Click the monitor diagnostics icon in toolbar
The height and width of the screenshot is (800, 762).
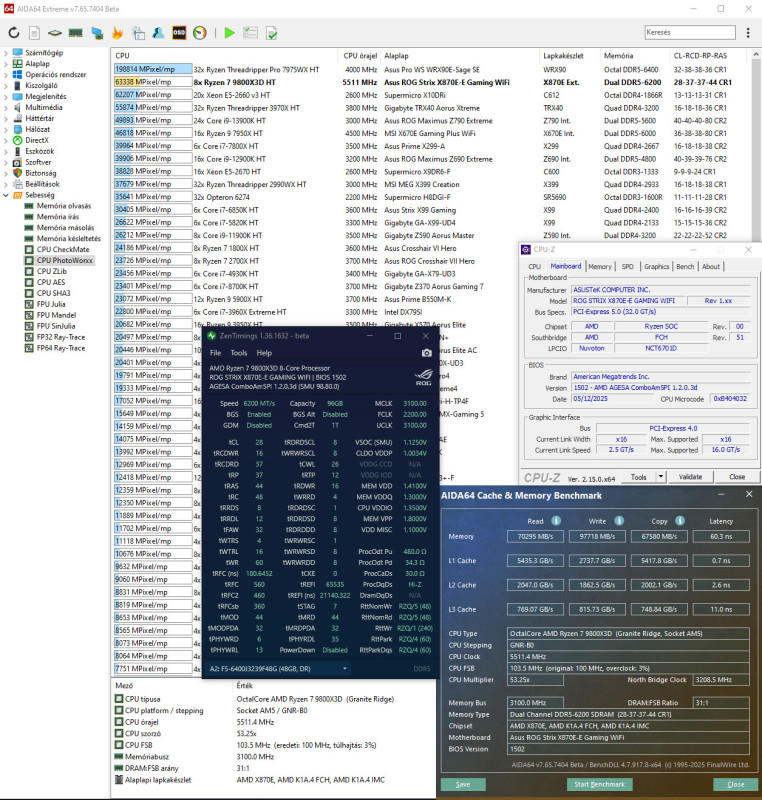[97, 33]
